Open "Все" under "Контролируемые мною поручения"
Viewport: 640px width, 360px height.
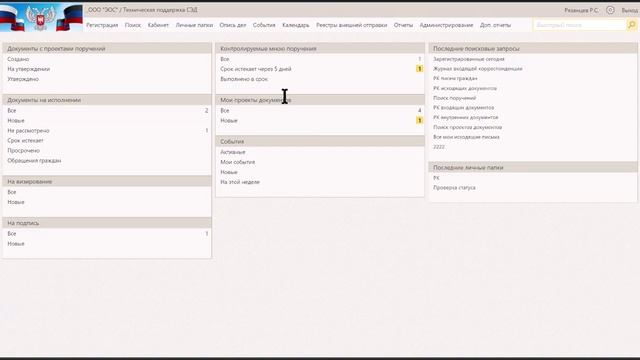point(225,59)
